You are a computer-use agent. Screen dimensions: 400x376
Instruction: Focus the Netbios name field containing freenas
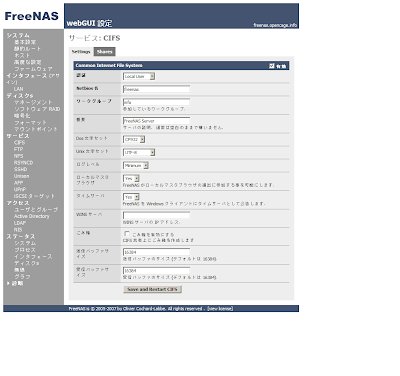[156, 89]
